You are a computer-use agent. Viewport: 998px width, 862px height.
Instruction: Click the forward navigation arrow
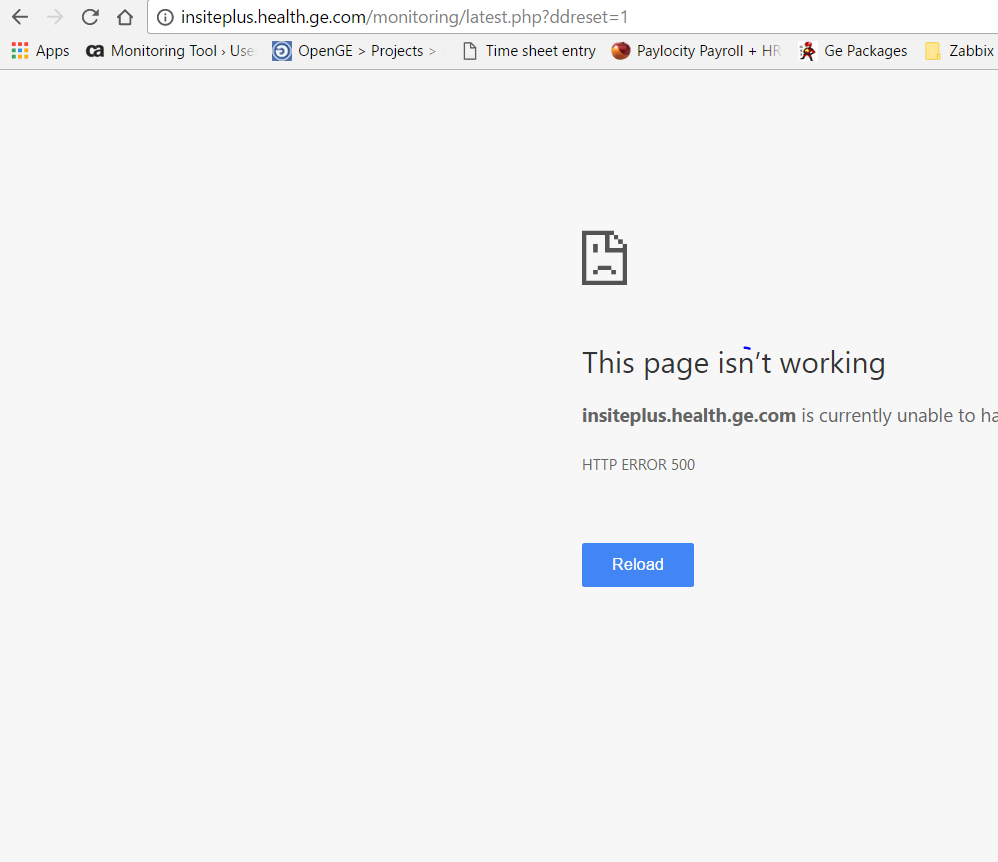(x=55, y=17)
